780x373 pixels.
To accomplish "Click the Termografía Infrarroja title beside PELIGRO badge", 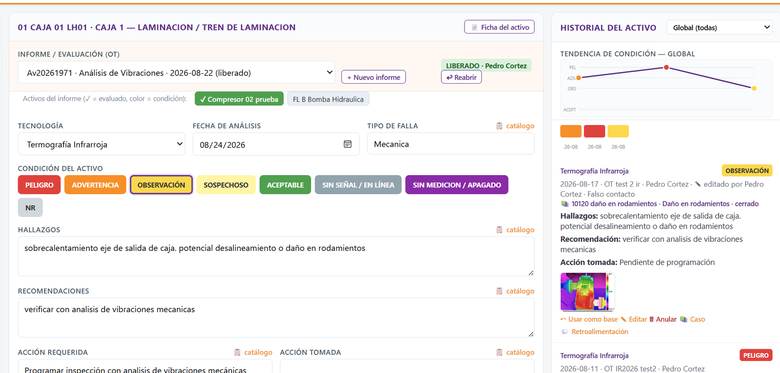I will click(594, 355).
